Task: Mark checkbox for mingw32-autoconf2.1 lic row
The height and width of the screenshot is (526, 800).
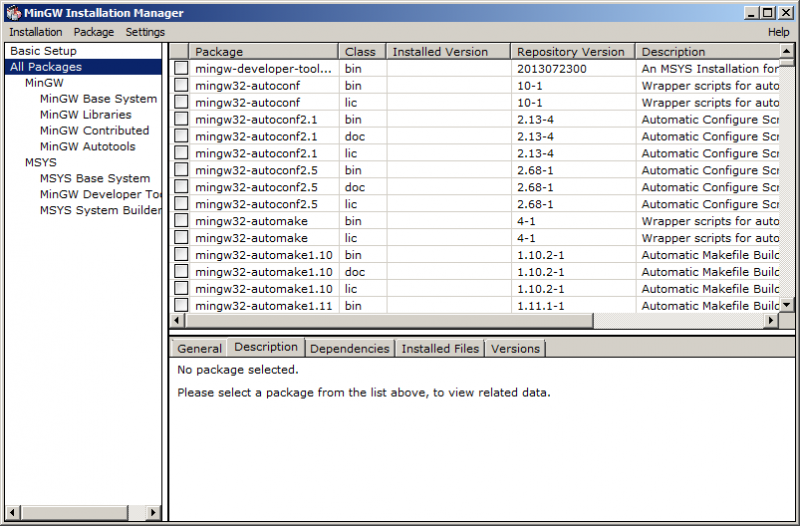Action: point(181,153)
